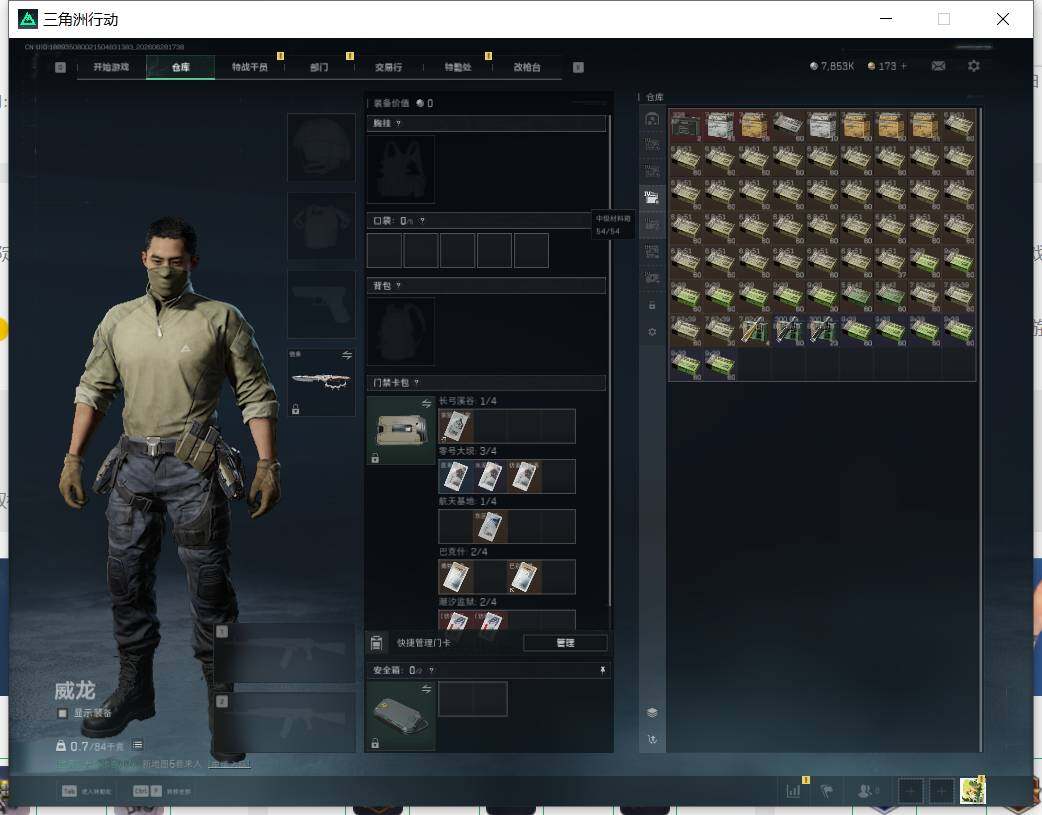The image size is (1042, 815).
Task: Click the weight details list icon
Action: point(138,745)
